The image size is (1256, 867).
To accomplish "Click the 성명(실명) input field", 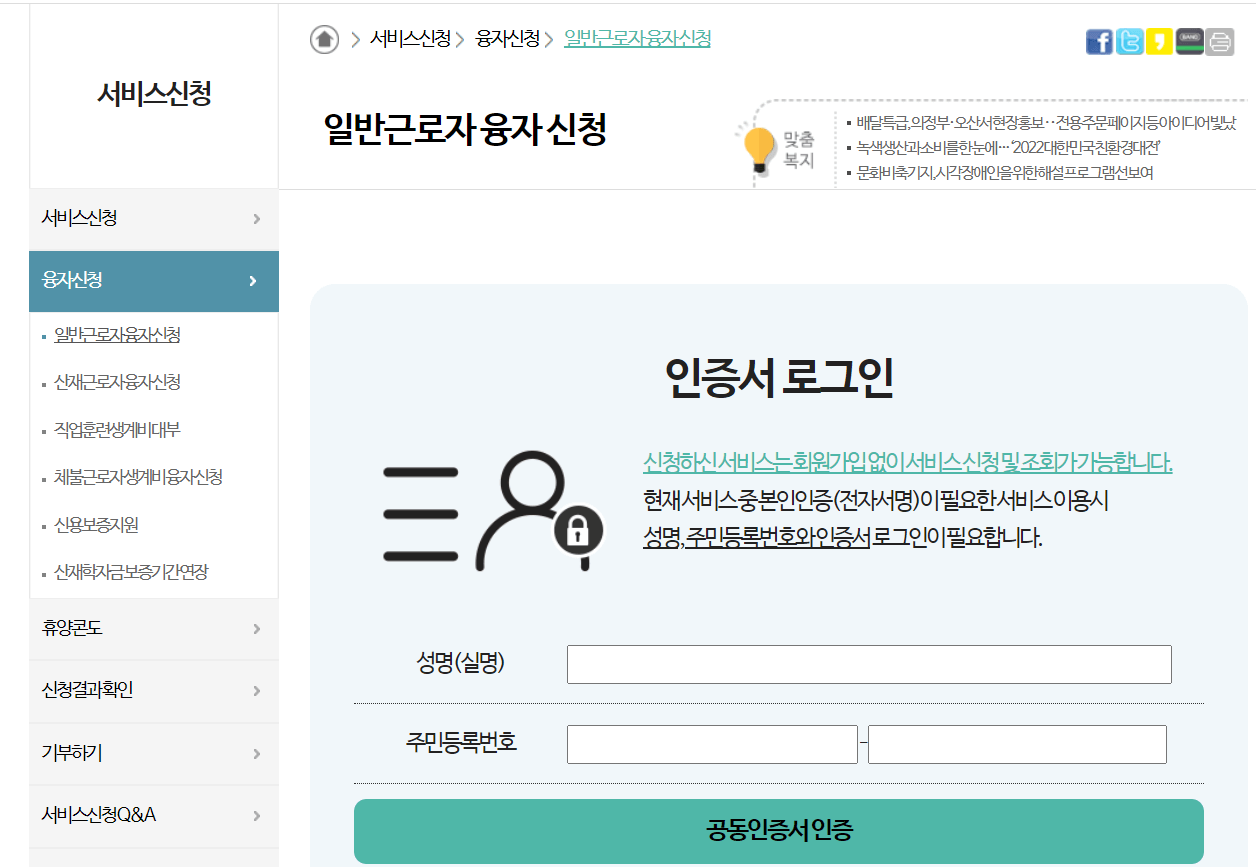I will tap(869, 663).
